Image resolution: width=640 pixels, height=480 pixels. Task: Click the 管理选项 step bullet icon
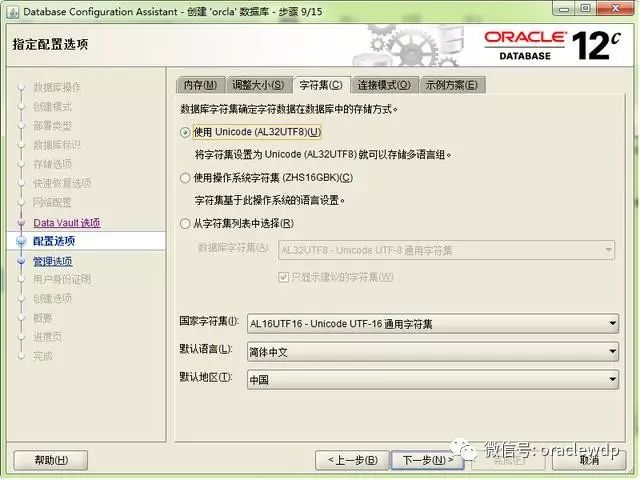click(21, 261)
